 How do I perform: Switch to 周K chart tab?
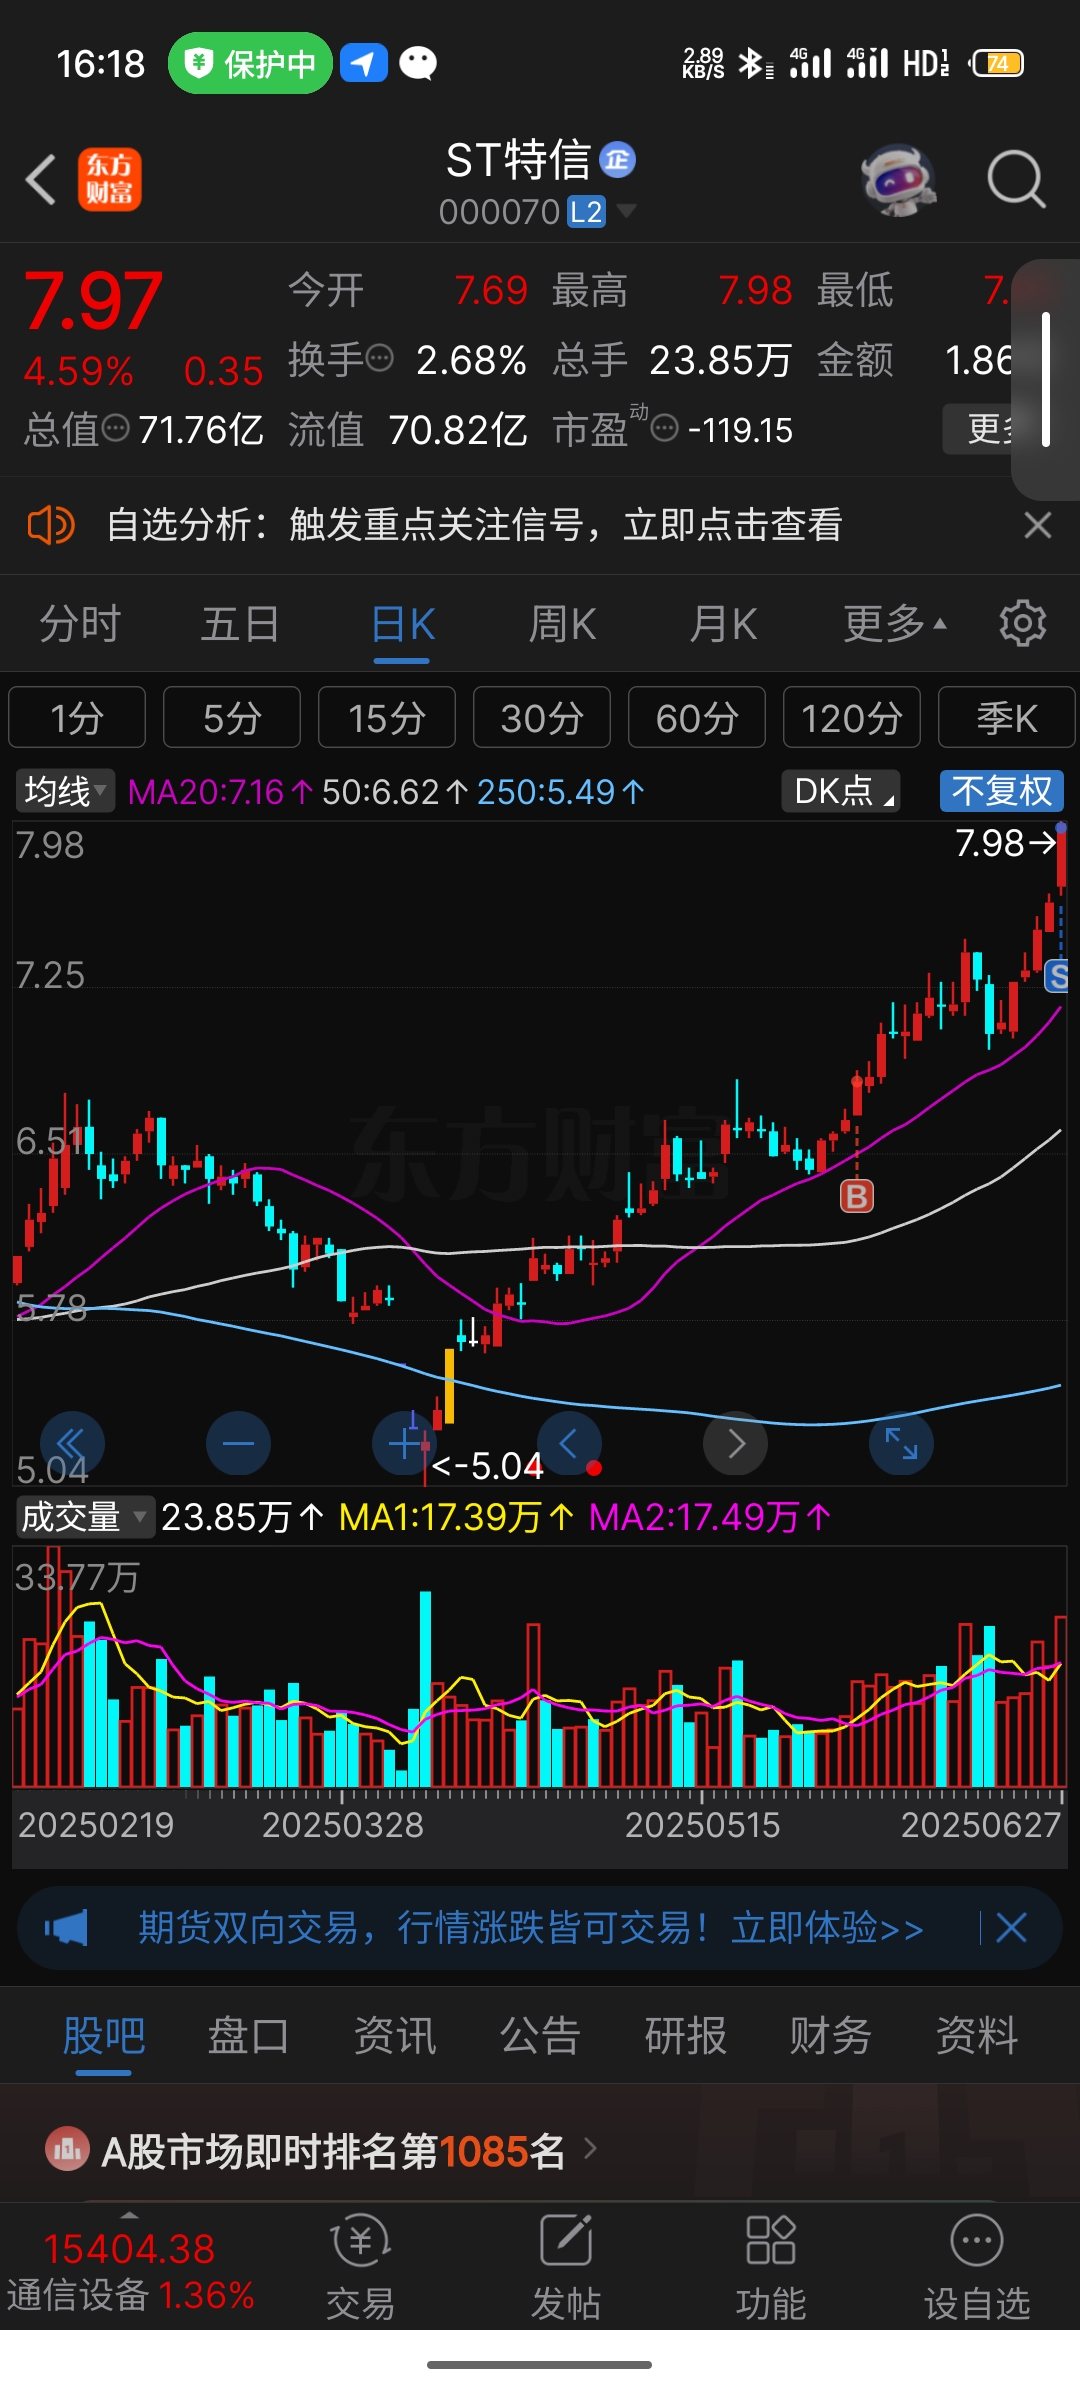coord(562,624)
